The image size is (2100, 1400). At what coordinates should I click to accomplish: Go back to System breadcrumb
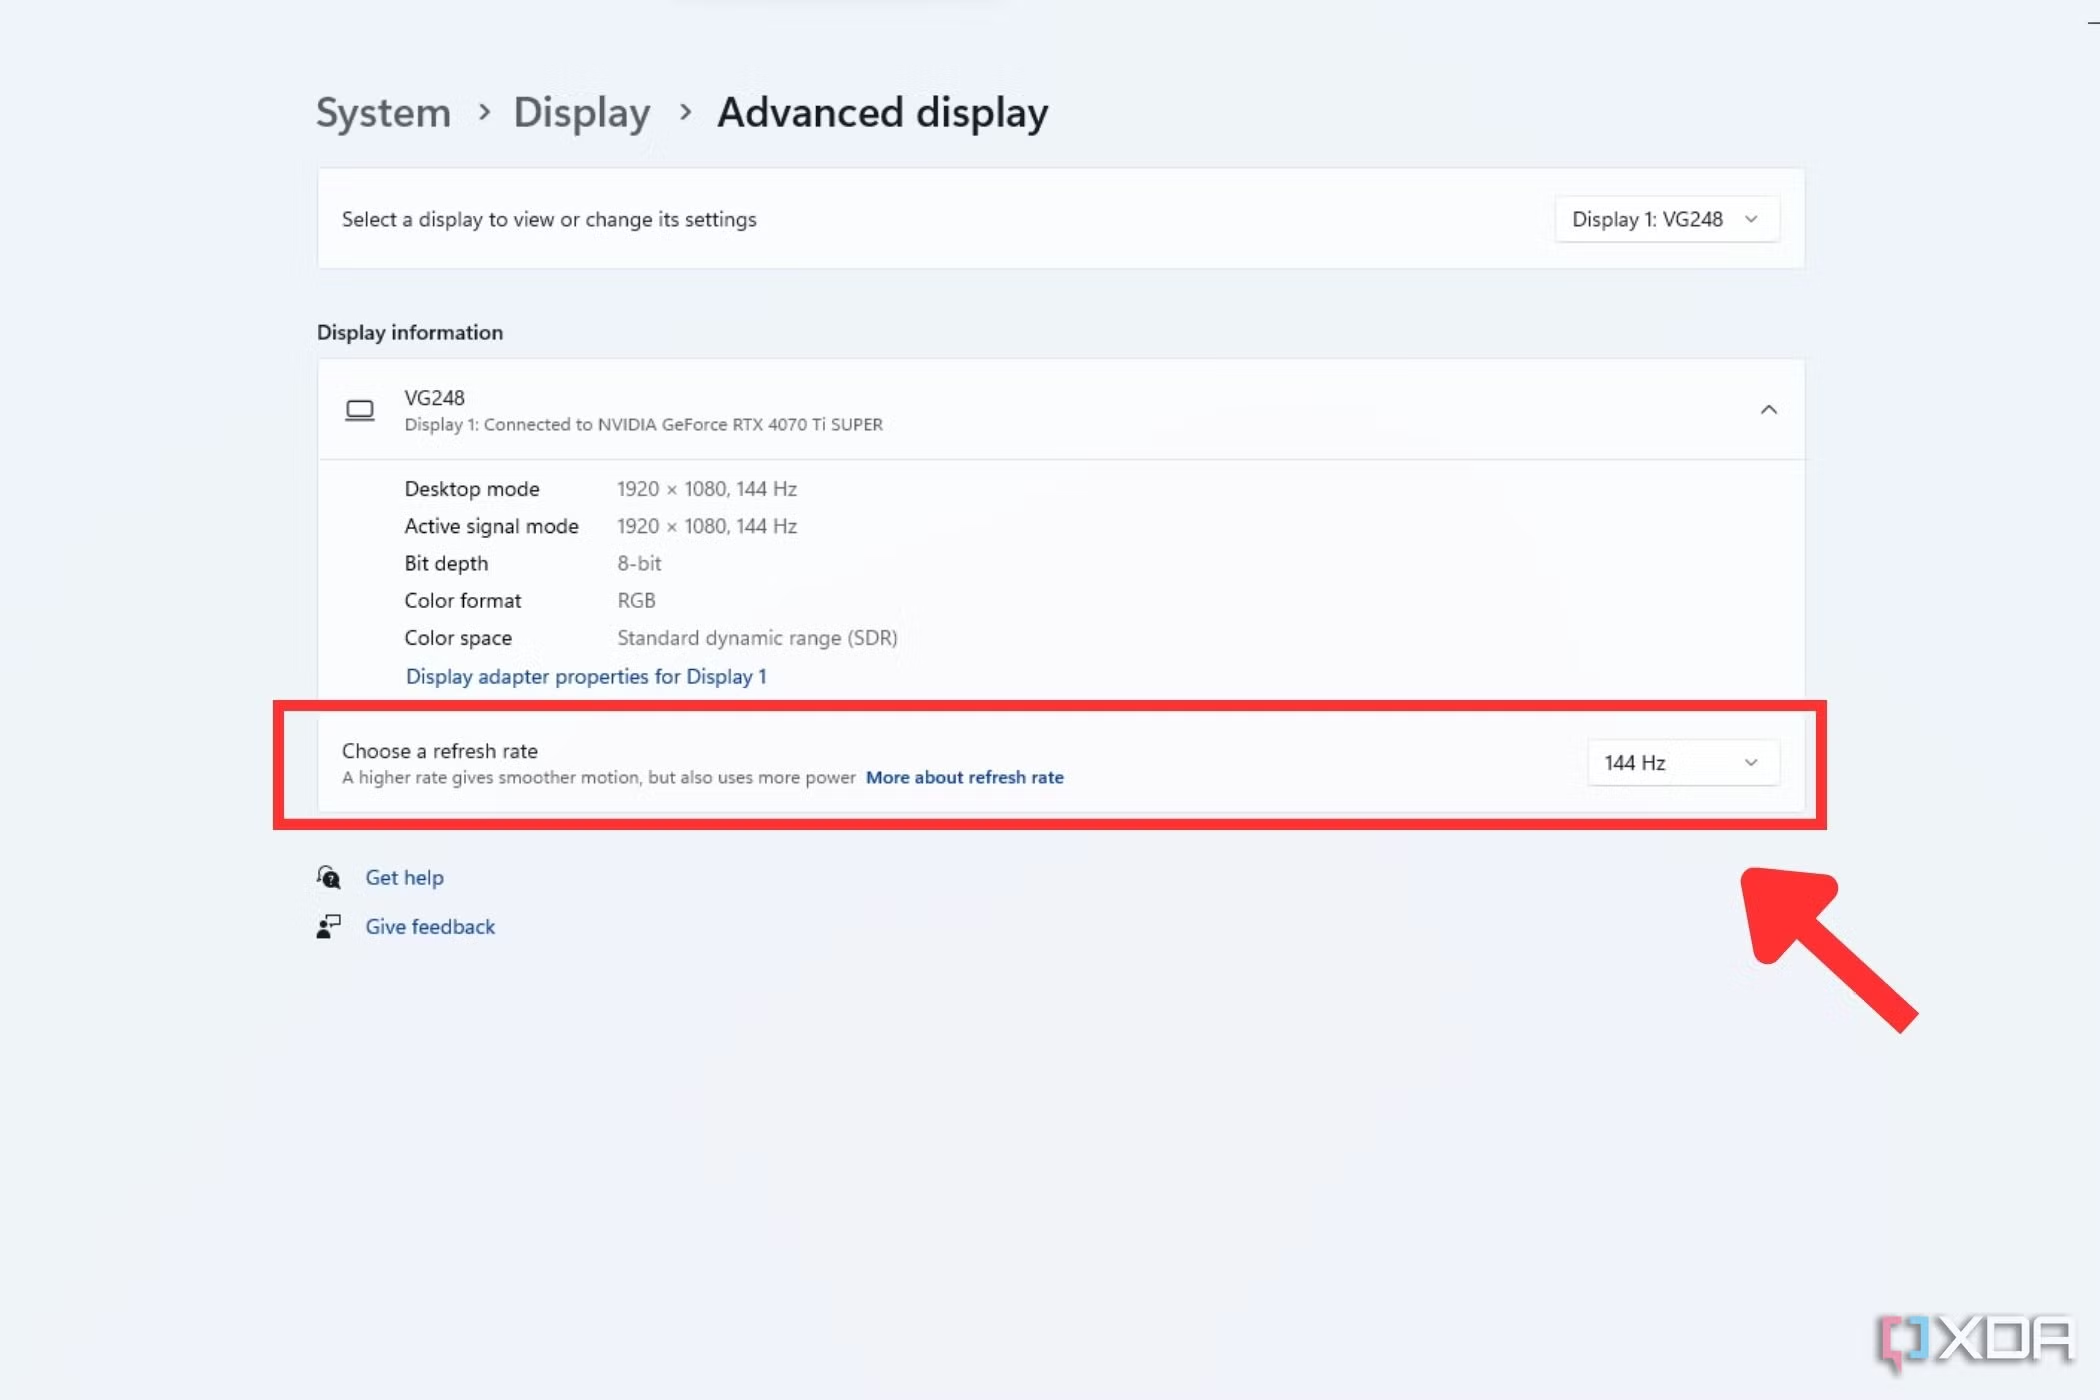point(383,112)
